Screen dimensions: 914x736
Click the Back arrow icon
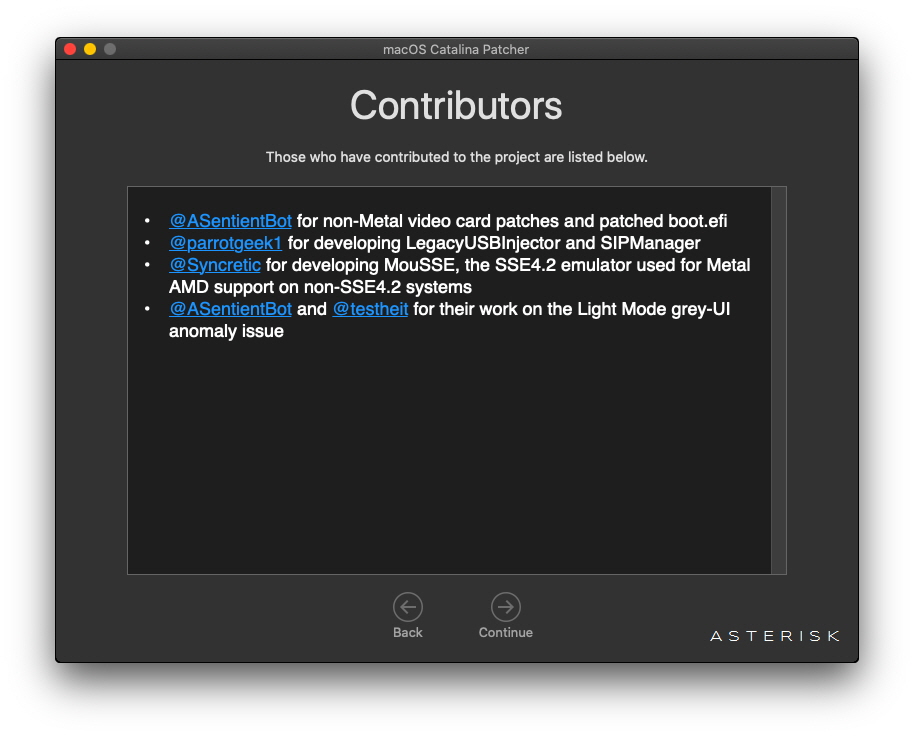[x=407, y=607]
